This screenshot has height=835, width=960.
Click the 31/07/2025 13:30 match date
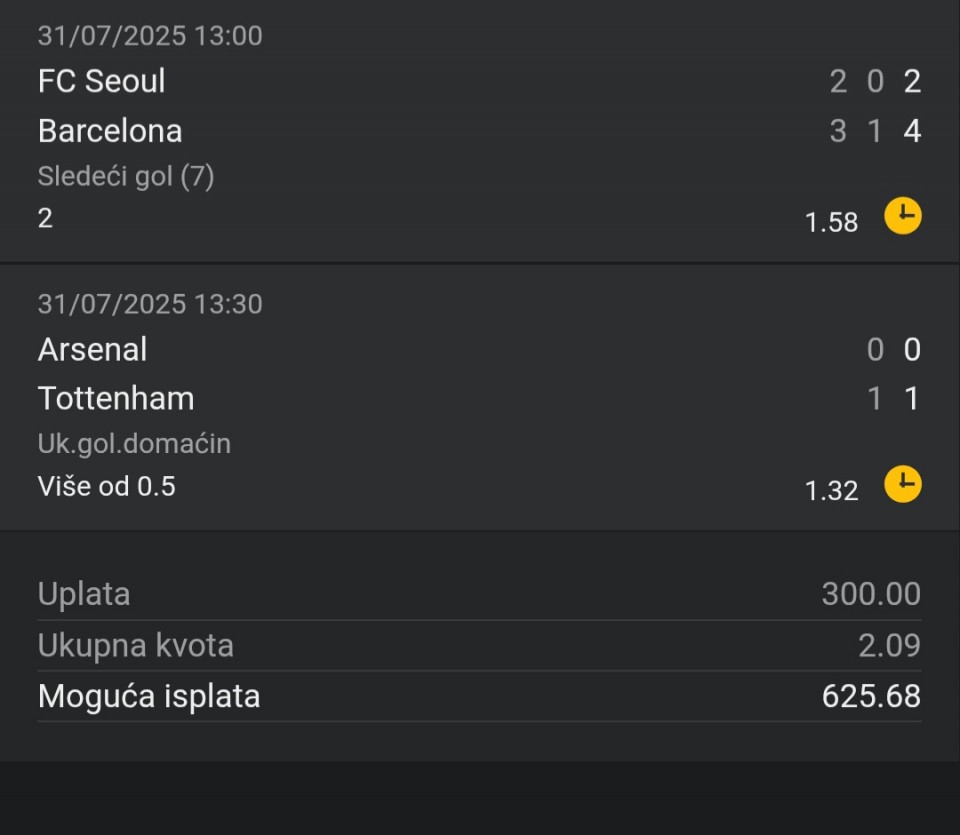click(x=150, y=304)
